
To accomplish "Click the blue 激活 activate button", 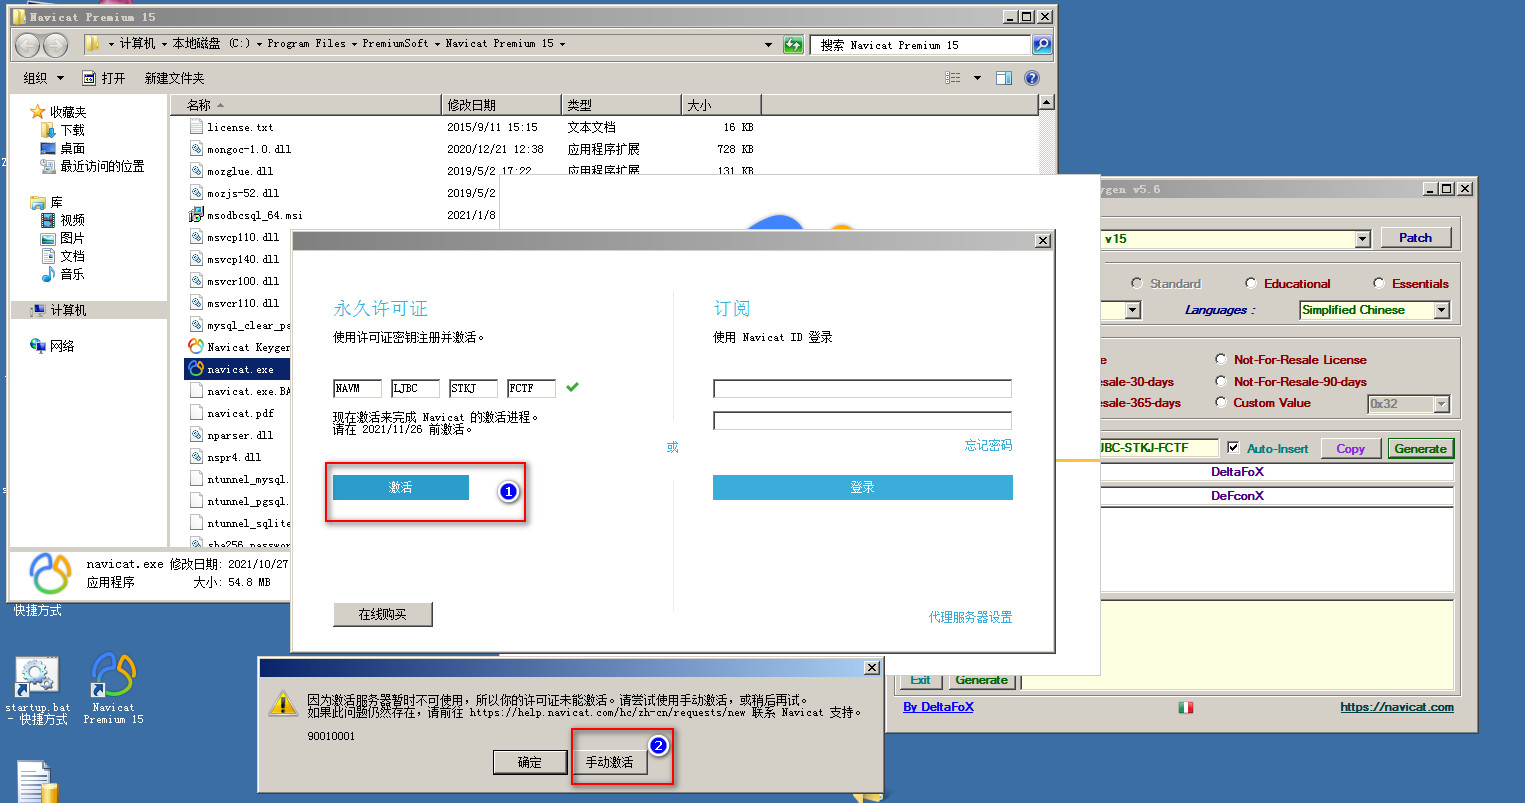I will pos(400,487).
